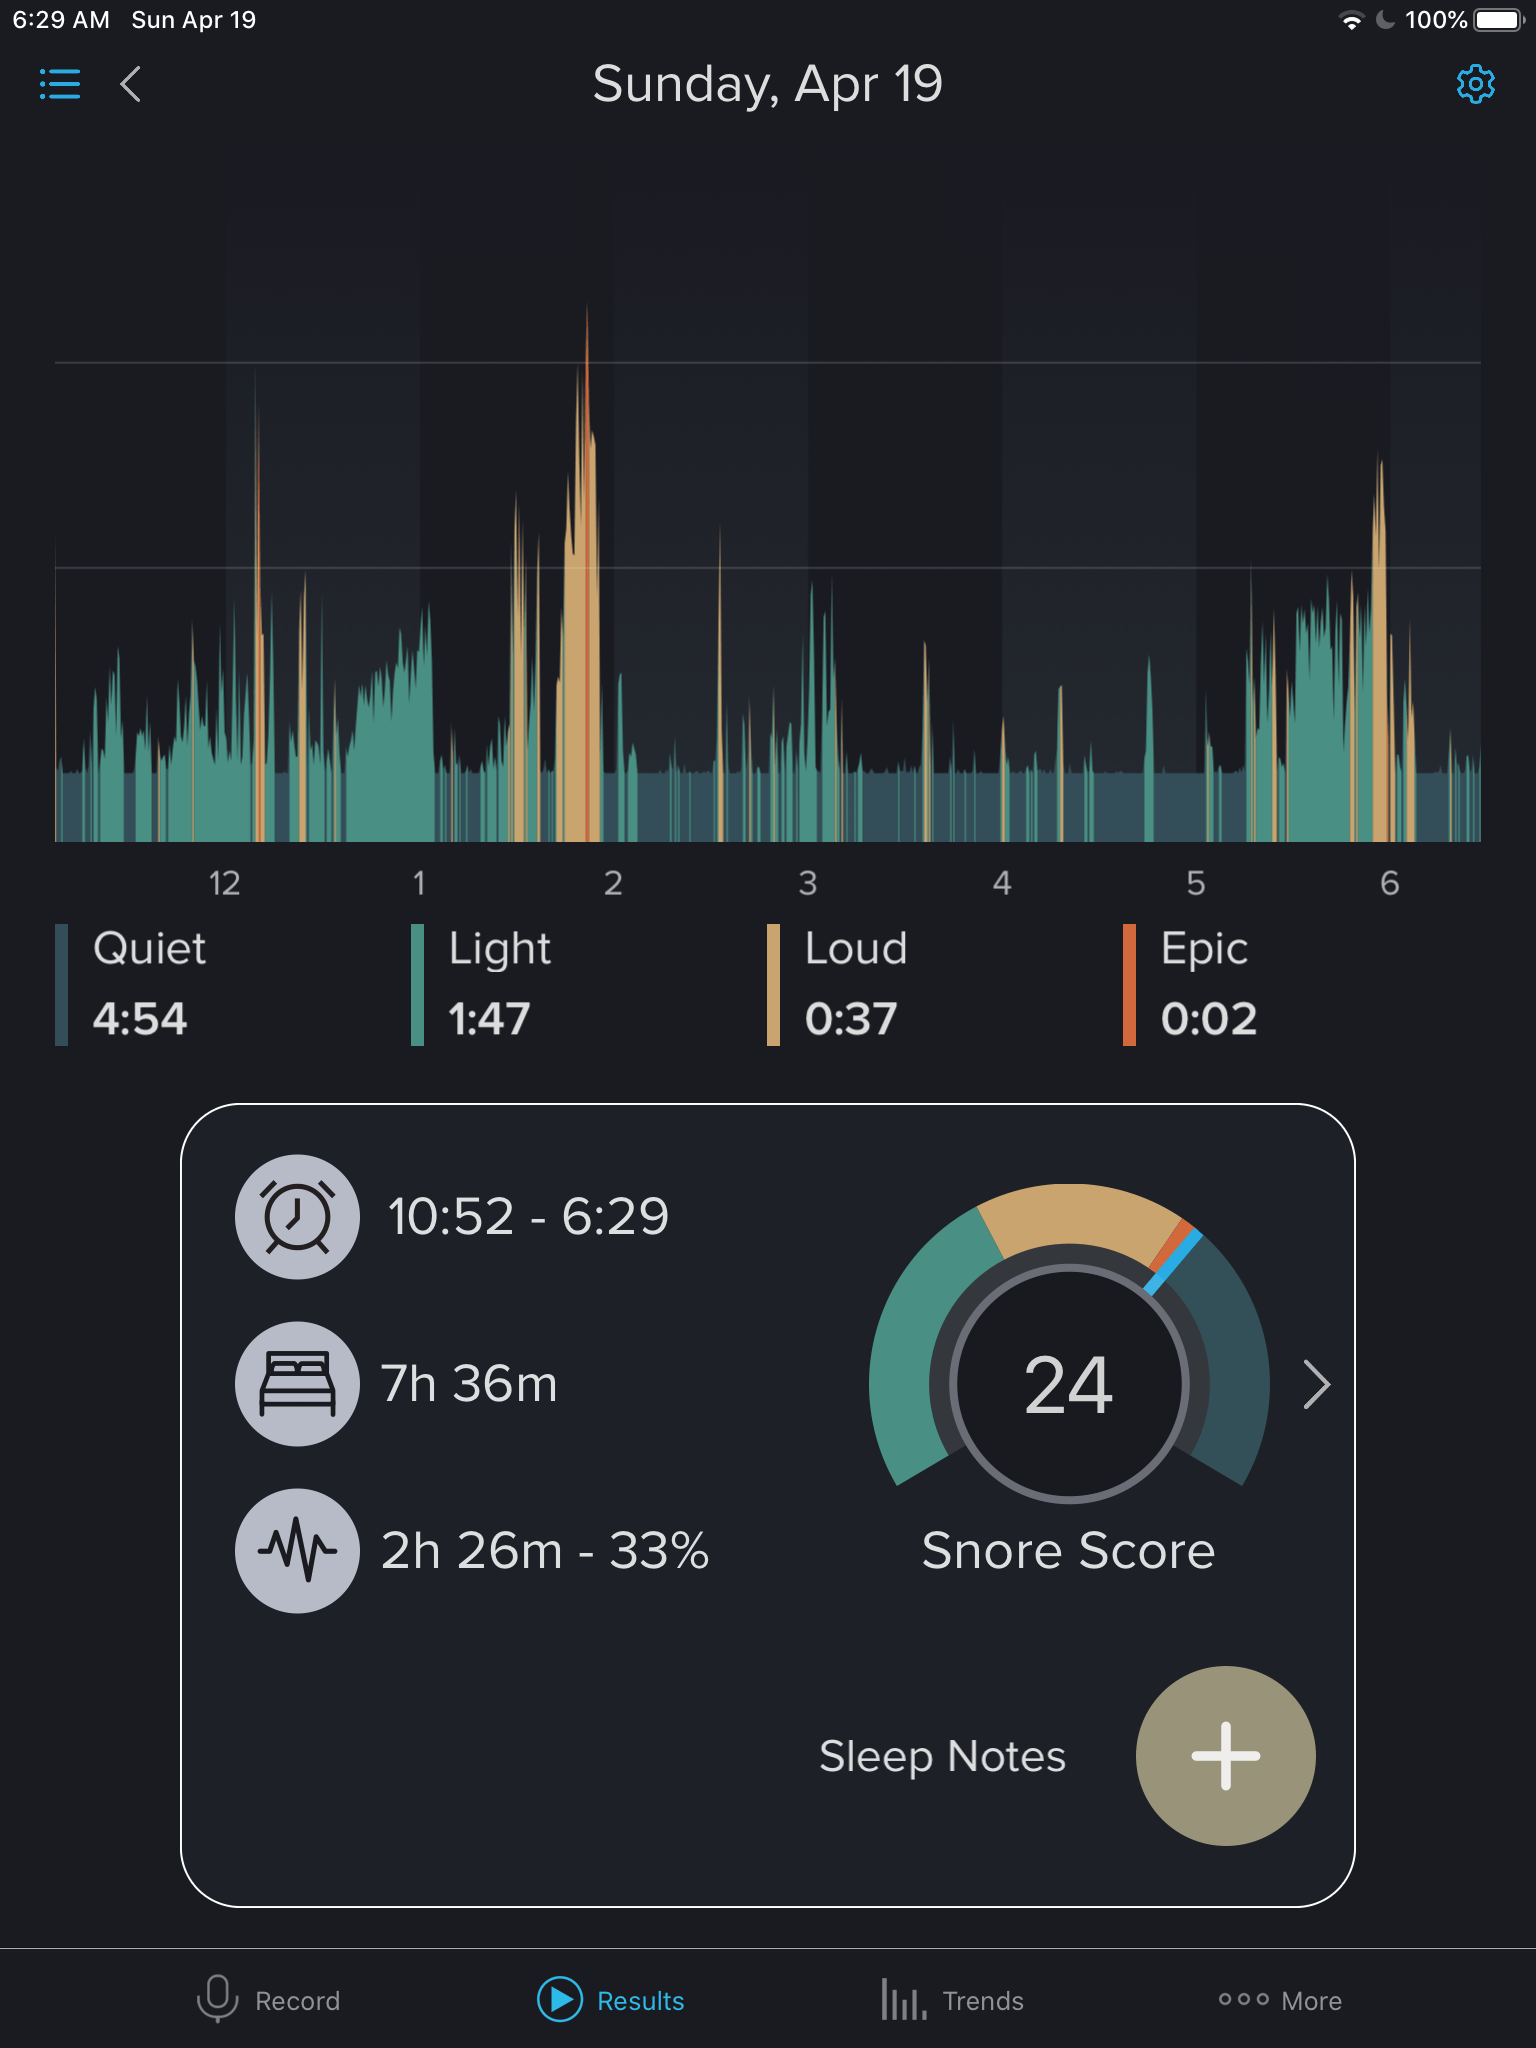Screen dimensions: 1536x2048
Task: Select the Light 1:47 legend entry
Action: [x=490, y=985]
